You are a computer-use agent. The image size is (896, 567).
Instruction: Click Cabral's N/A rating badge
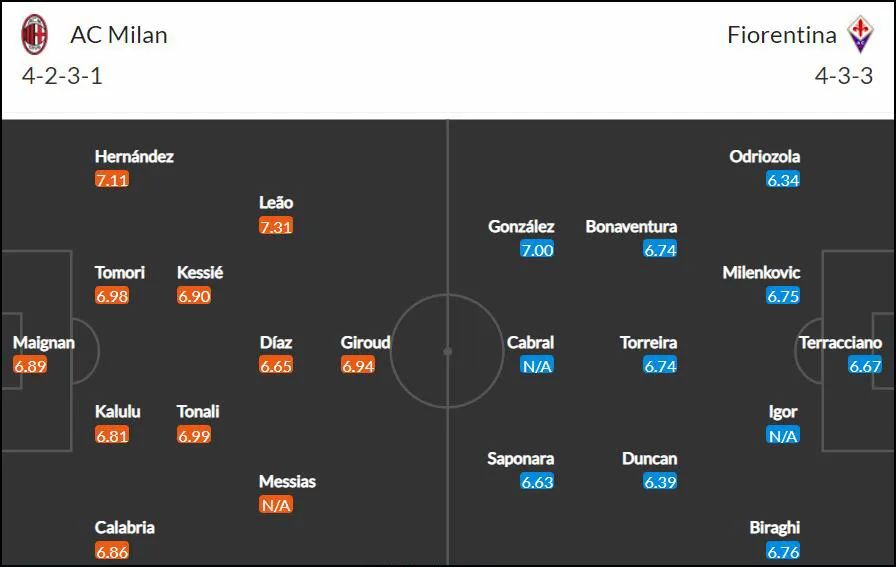[537, 366]
